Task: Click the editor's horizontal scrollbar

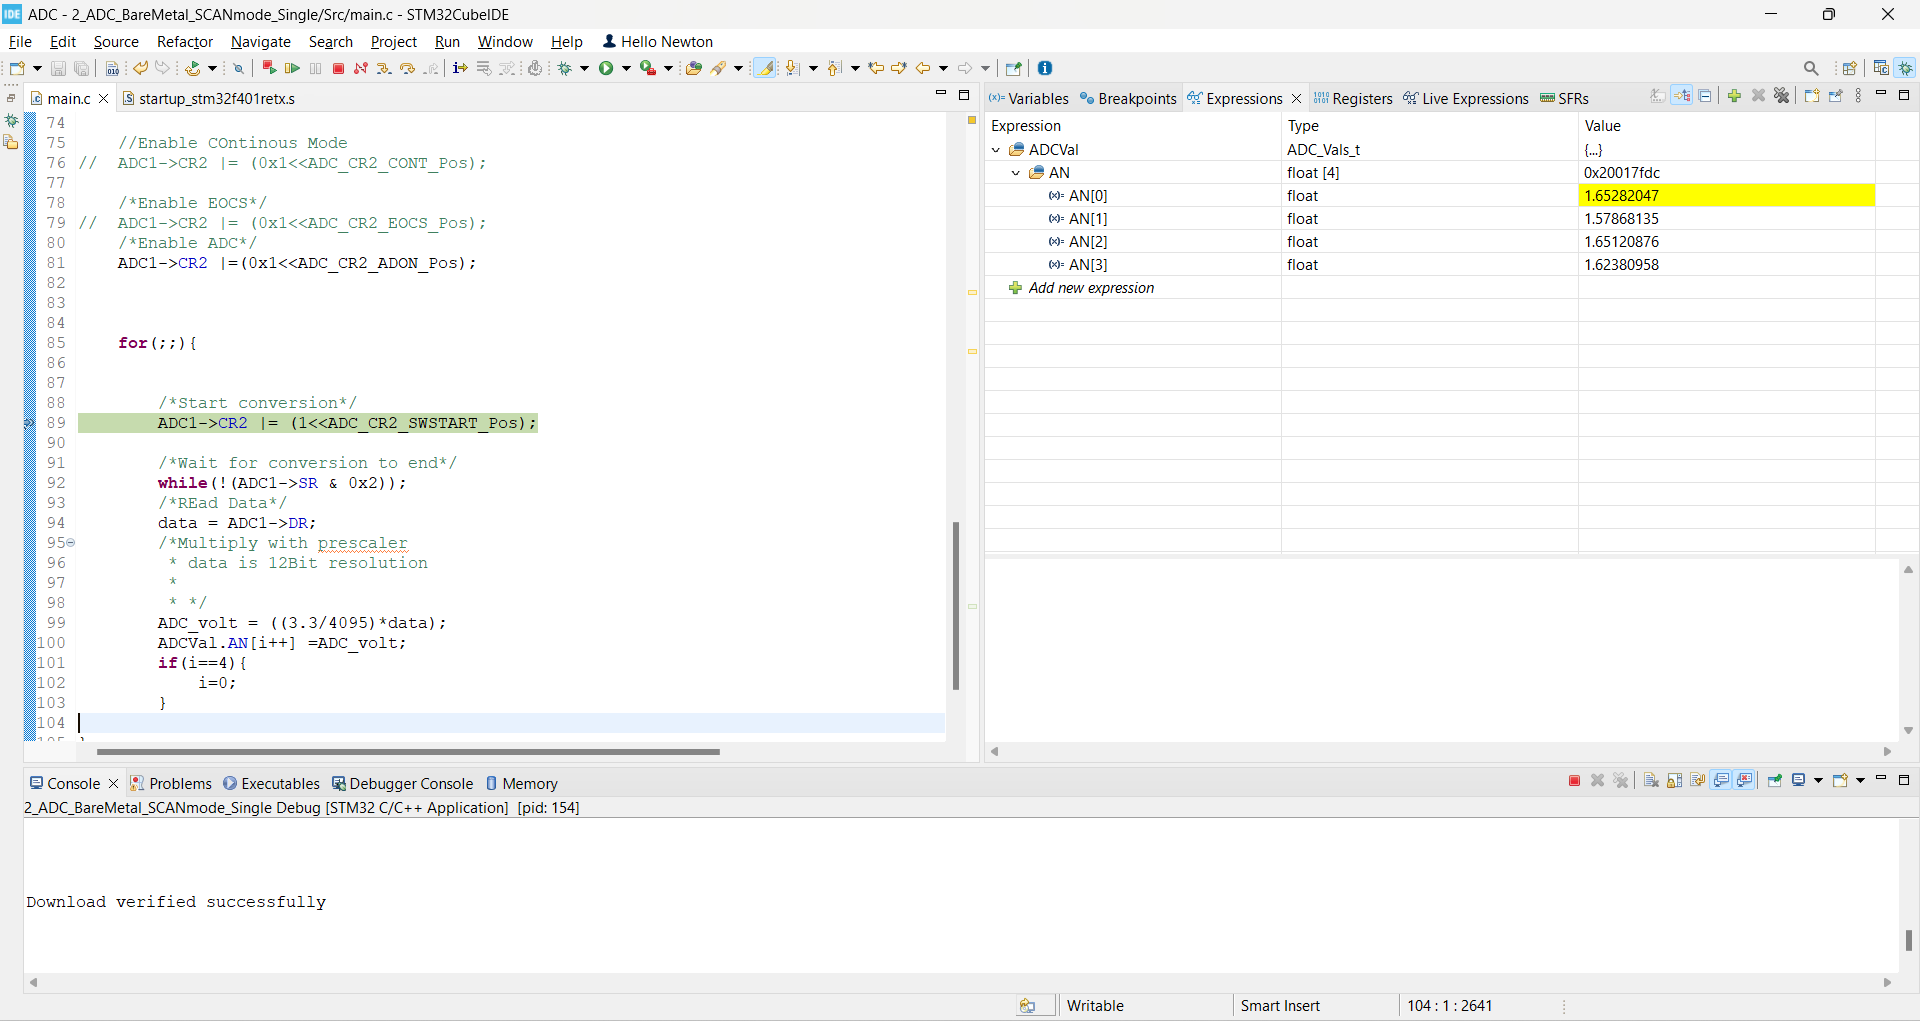Action: pyautogui.click(x=408, y=751)
